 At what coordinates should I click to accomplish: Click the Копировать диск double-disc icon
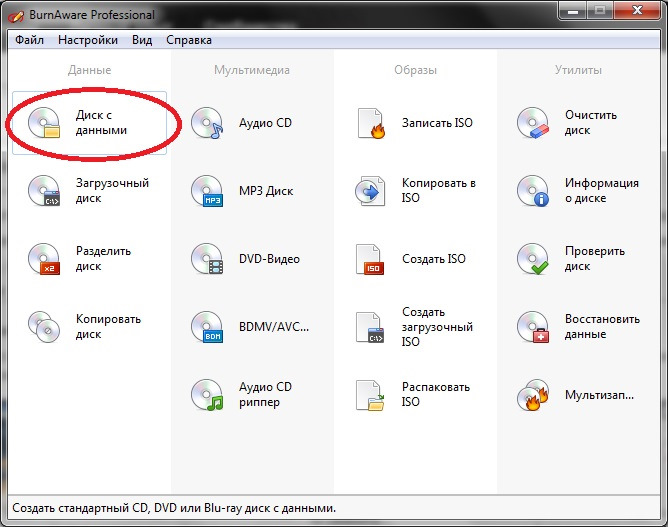pos(44,327)
